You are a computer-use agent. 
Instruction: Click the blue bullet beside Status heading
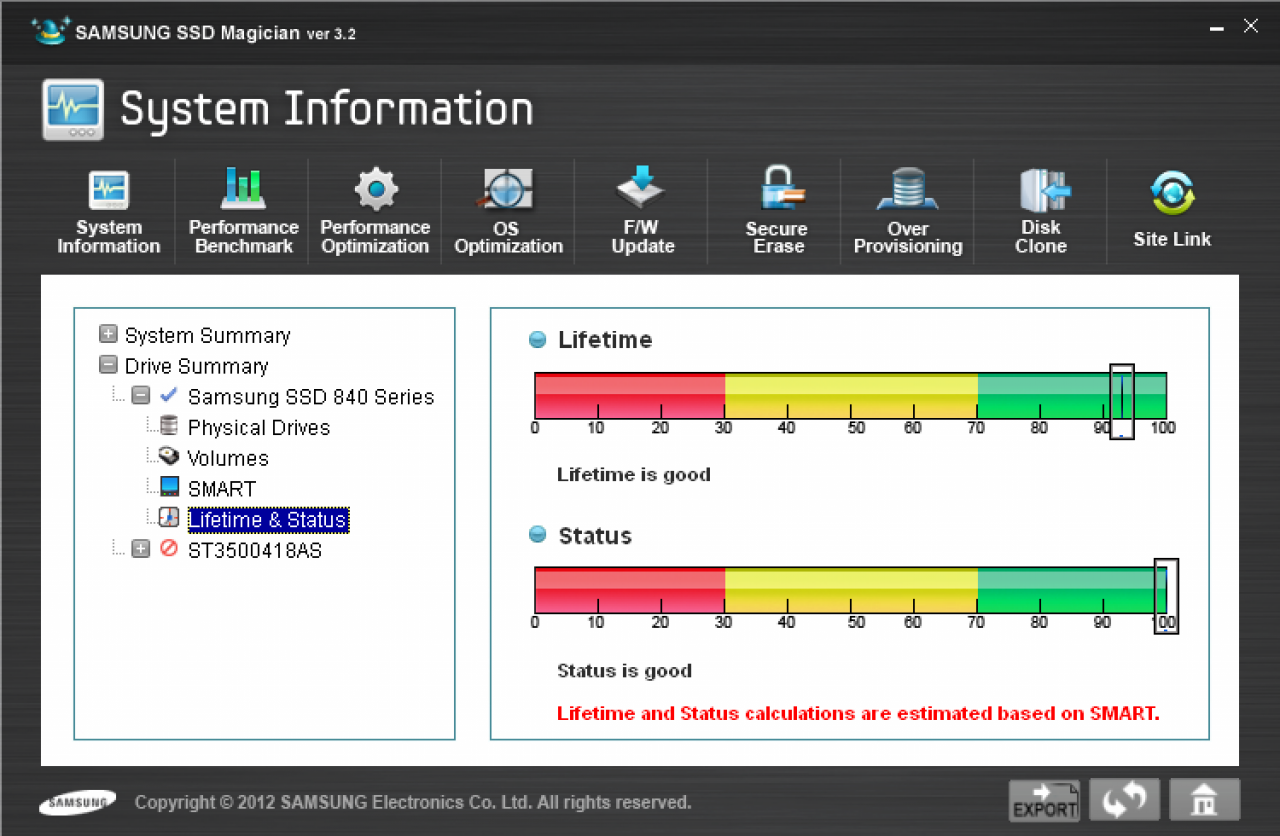tap(538, 535)
